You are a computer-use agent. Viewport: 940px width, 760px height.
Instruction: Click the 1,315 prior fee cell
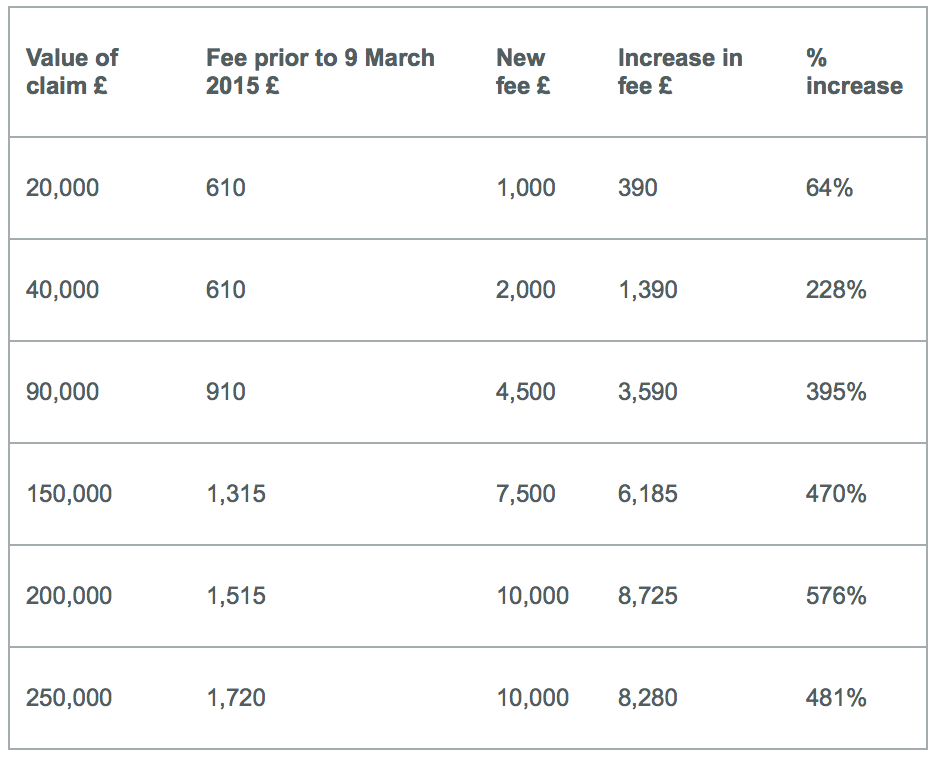[236, 493]
